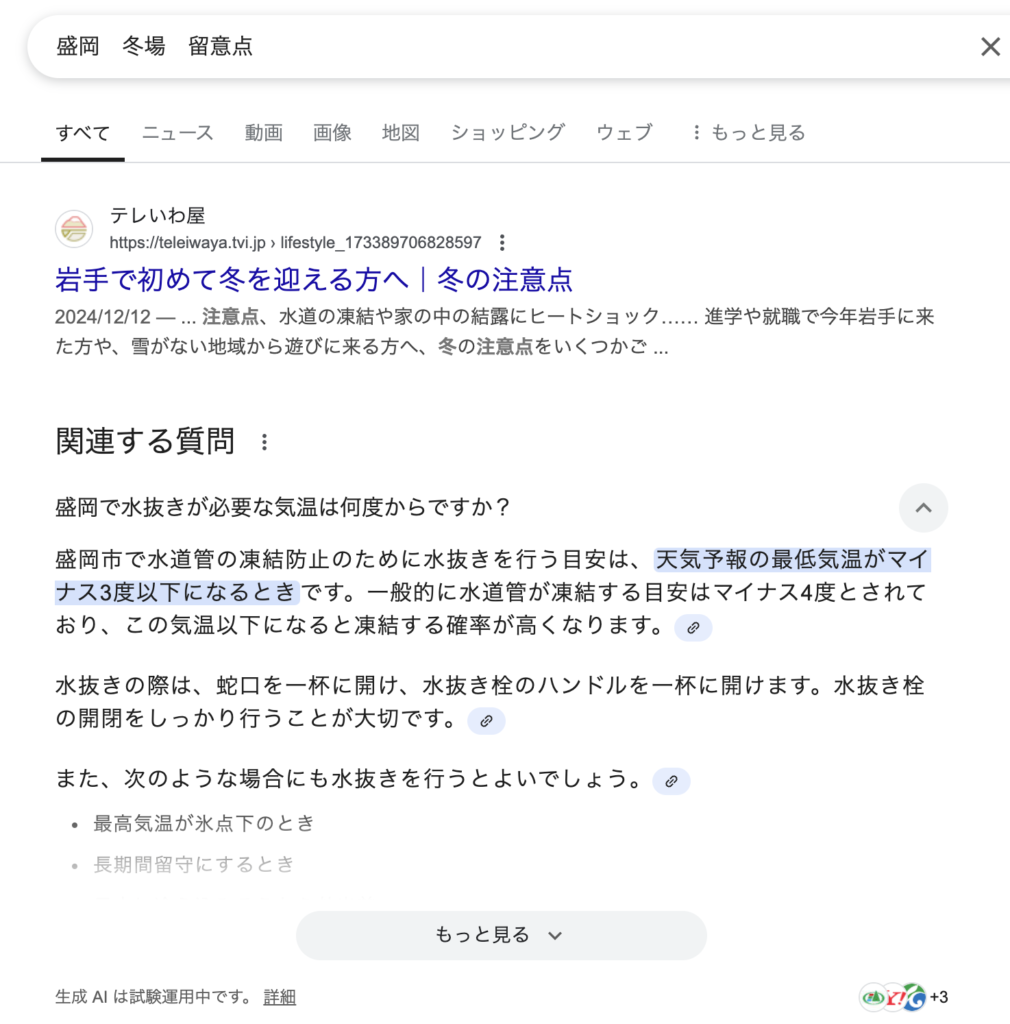The image size is (1010, 1024).
Task: Switch to the ウェブ tab
Action: point(624,133)
